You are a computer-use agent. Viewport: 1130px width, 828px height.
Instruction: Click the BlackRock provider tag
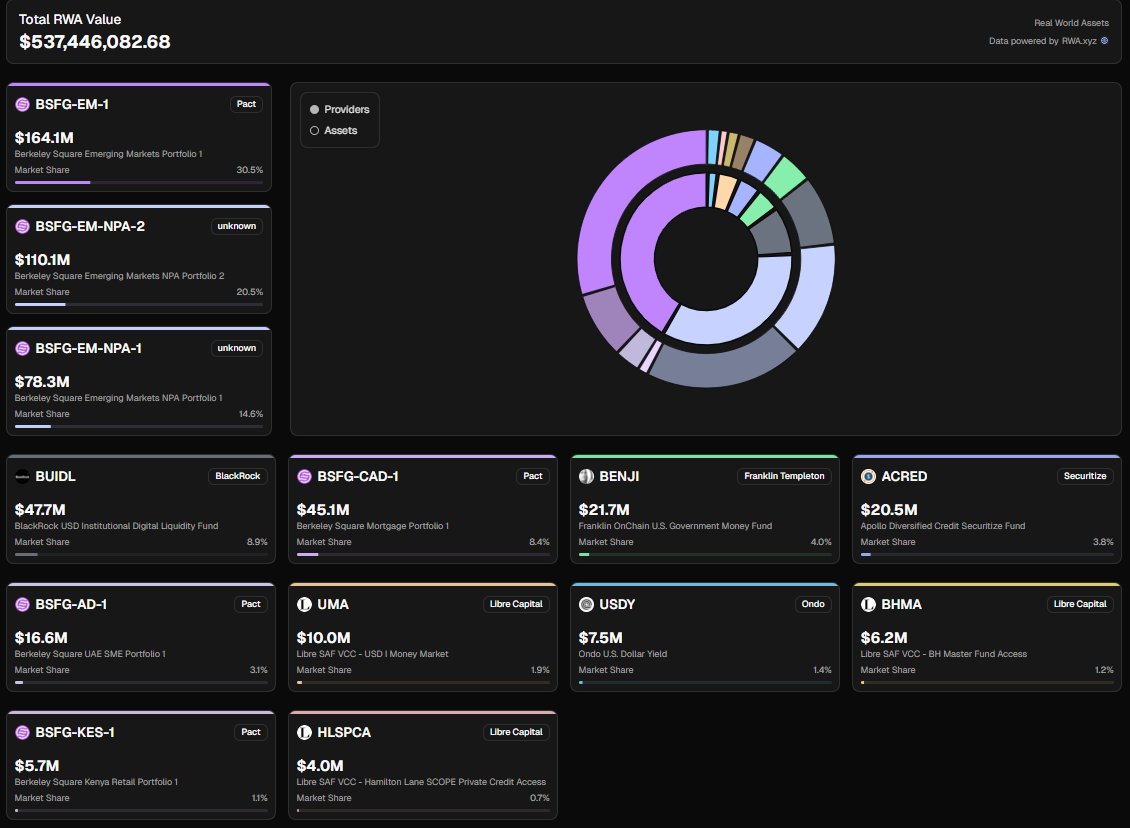pyautogui.click(x=237, y=476)
